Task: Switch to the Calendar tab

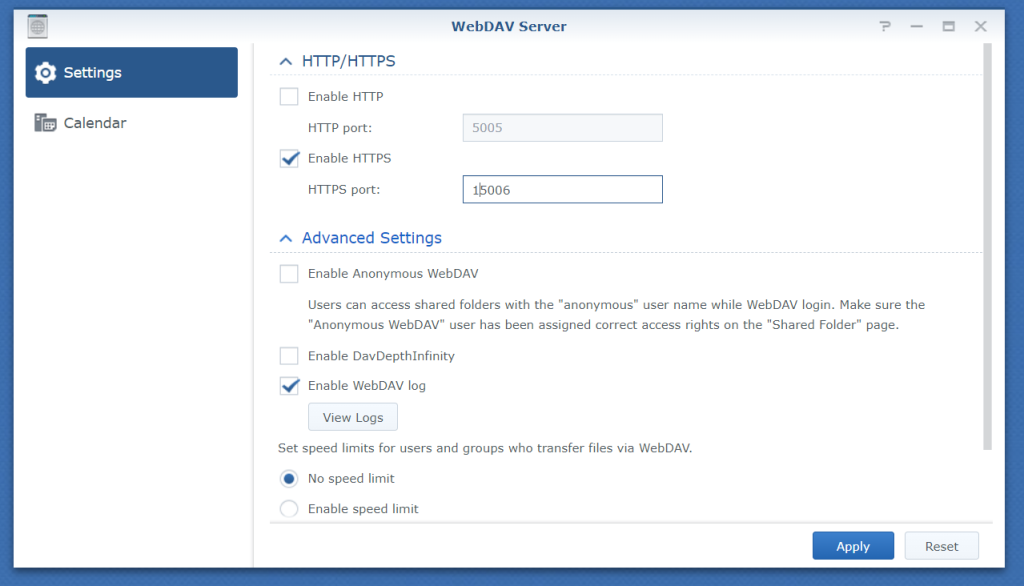Action: pyautogui.click(x=132, y=123)
